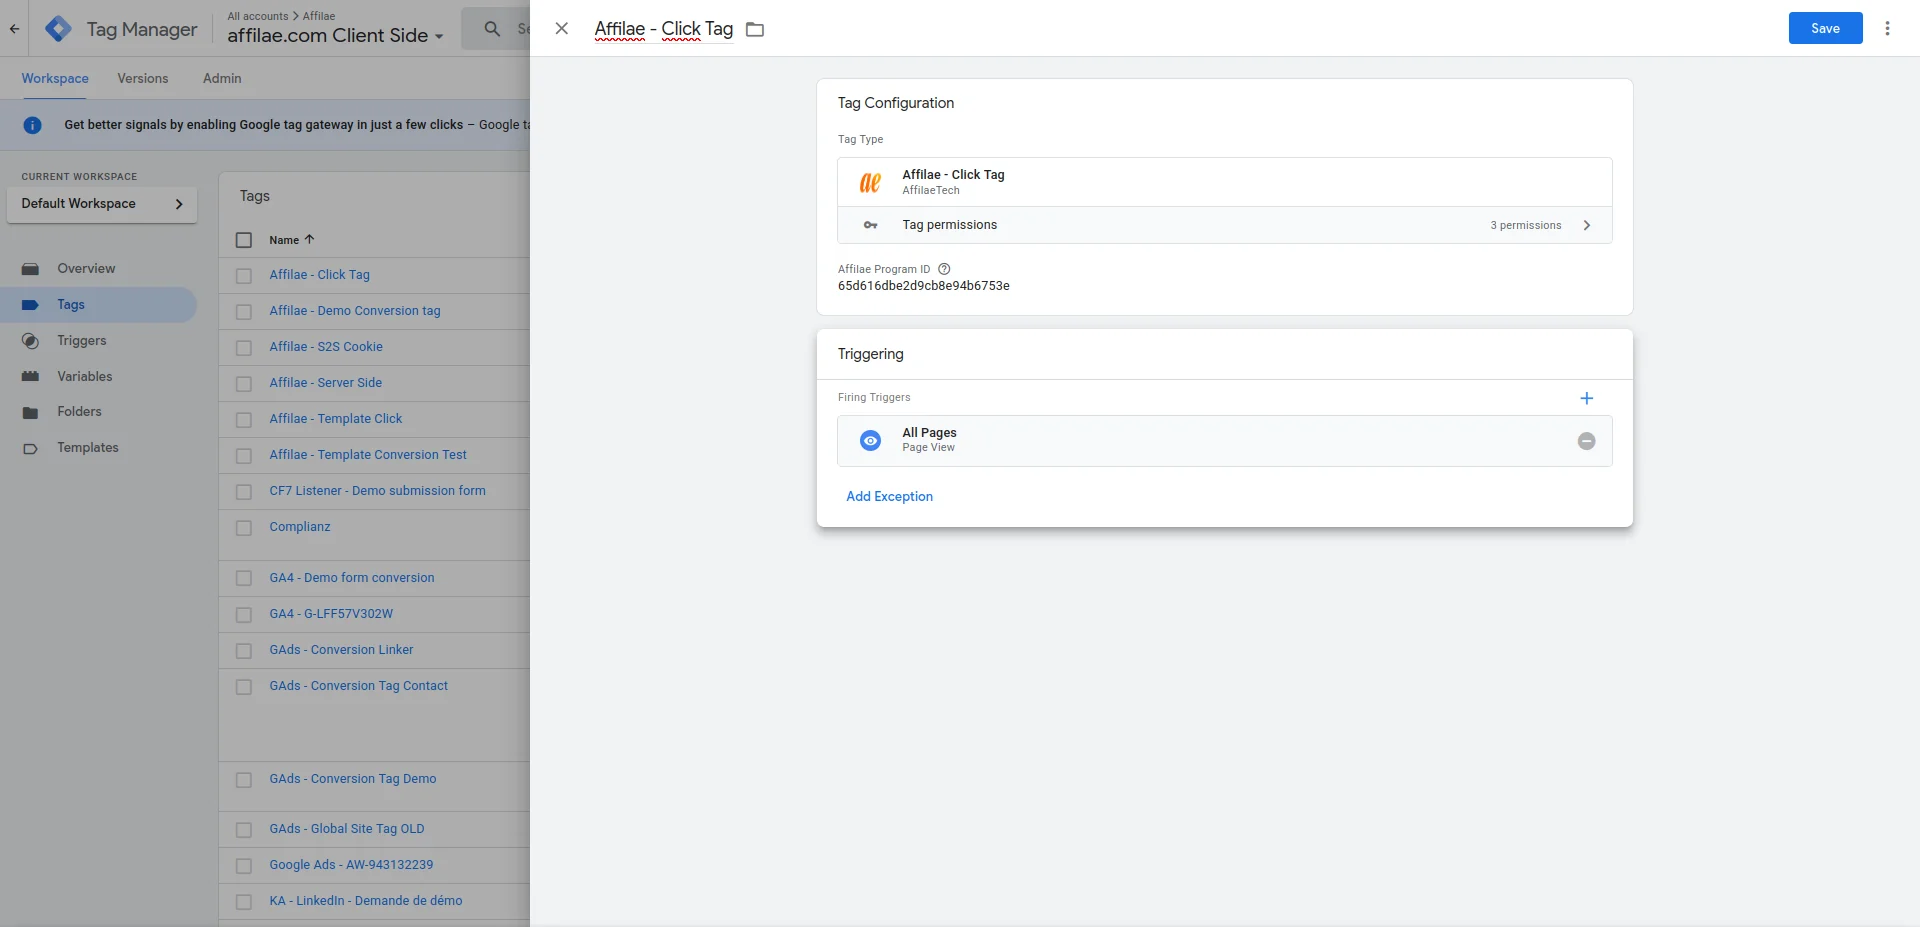1920x927 pixels.
Task: Go back using the Tag Manager arrow
Action: coord(14,29)
